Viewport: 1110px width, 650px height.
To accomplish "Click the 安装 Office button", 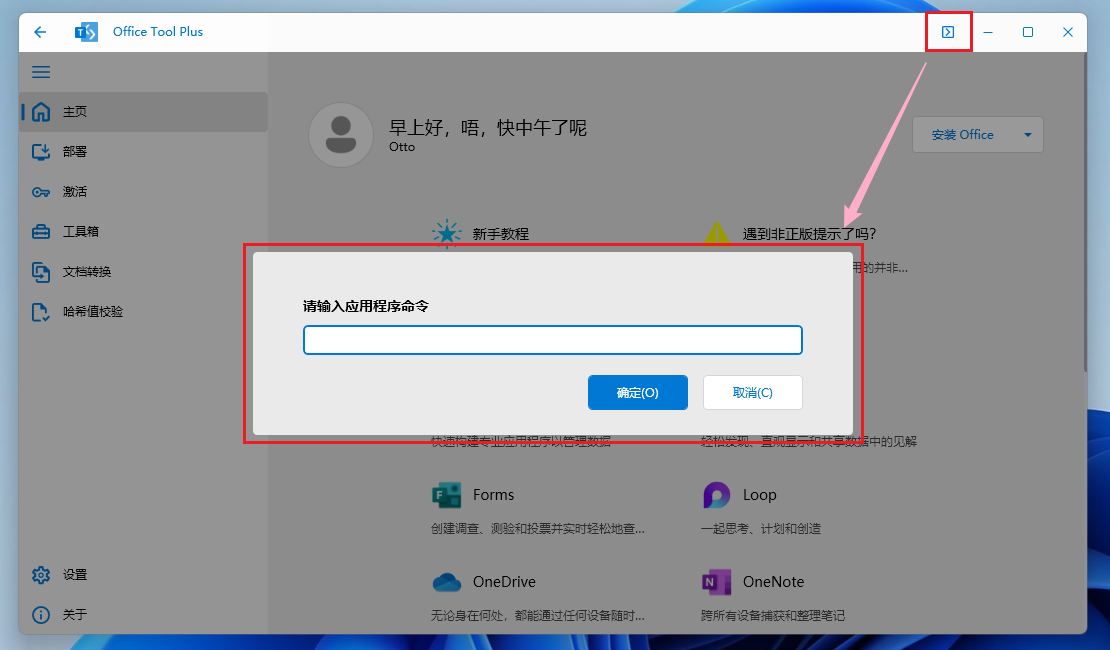I will pos(962,135).
